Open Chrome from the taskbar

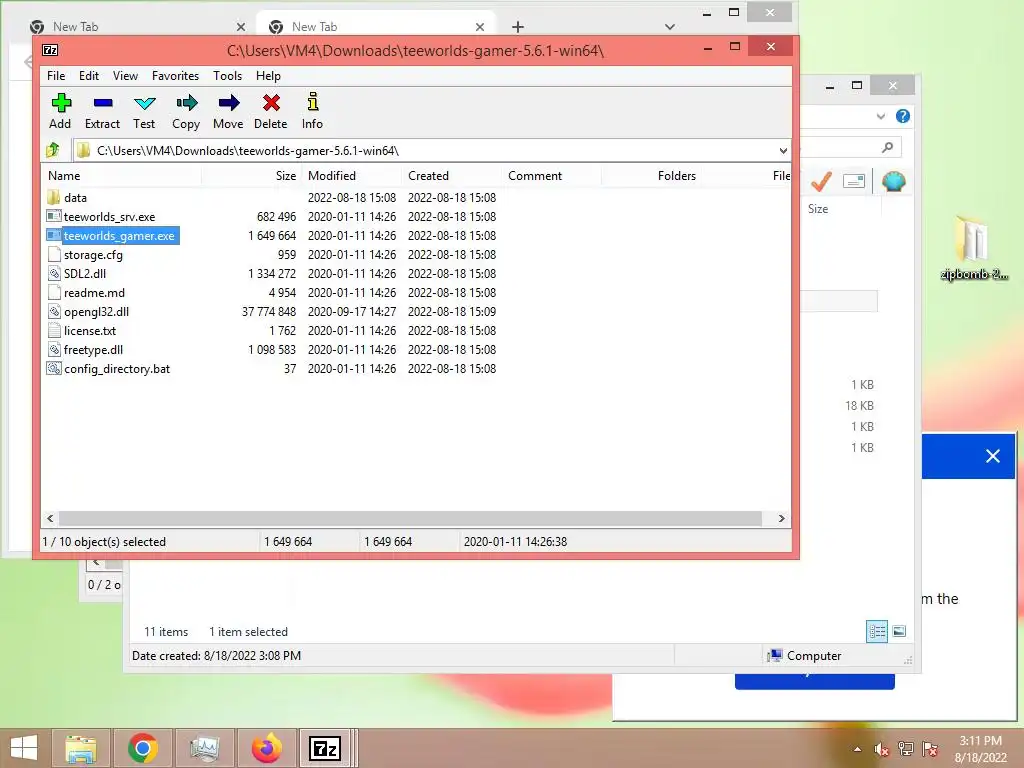(x=143, y=748)
